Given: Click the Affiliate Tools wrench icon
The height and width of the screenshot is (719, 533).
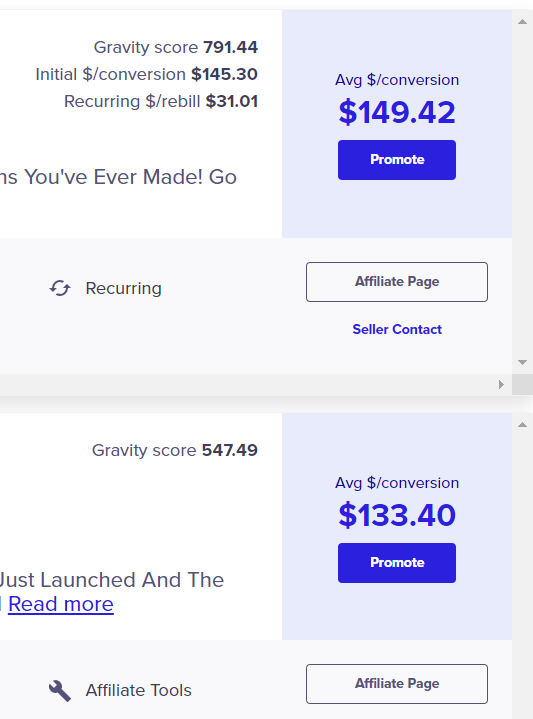Looking at the screenshot, I should click(x=60, y=691).
